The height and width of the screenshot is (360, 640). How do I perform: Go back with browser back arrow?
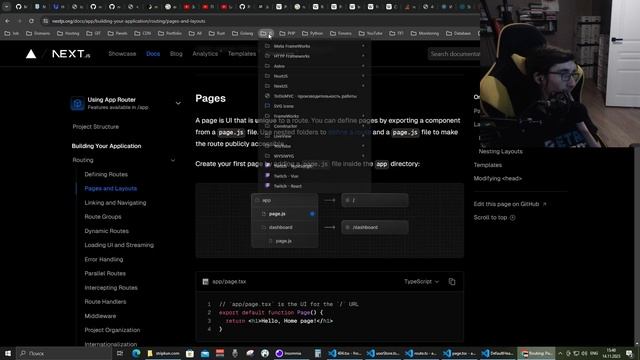(x=7, y=21)
